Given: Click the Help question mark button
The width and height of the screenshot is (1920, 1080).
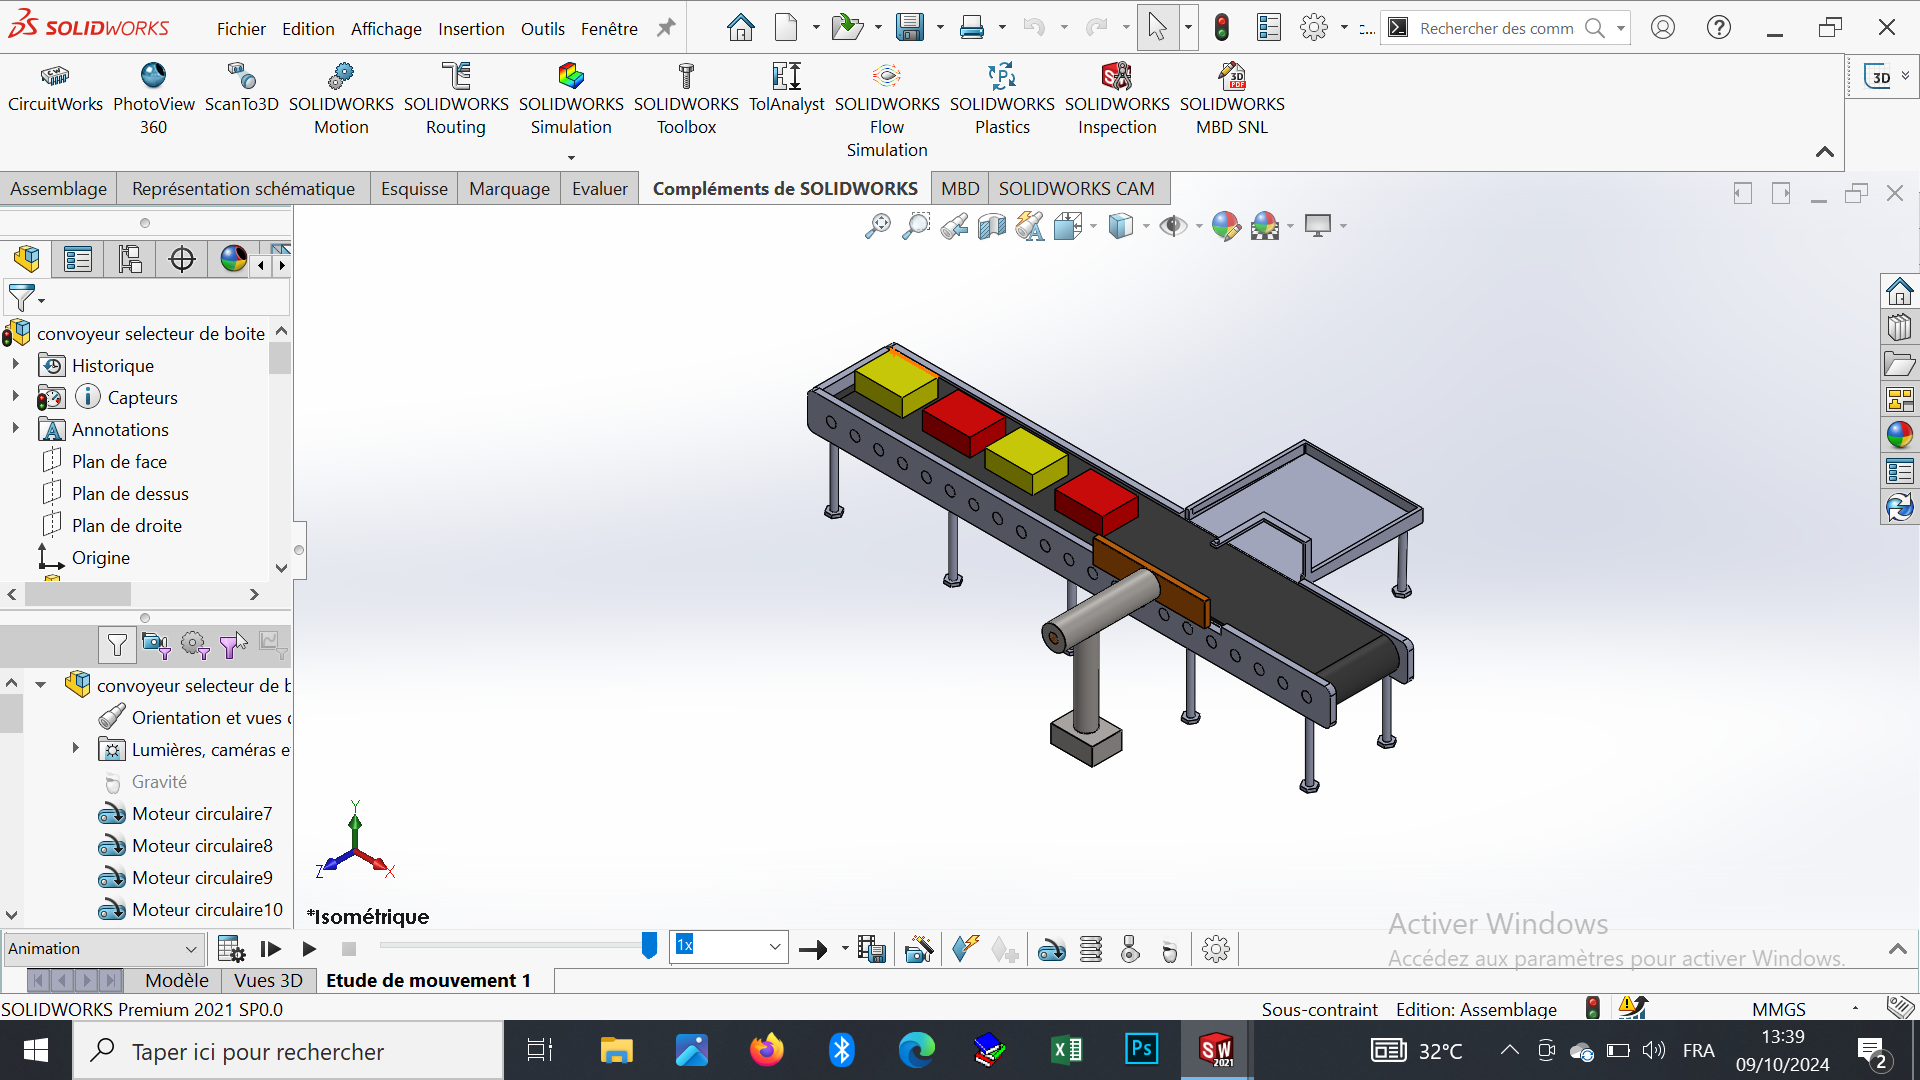Looking at the screenshot, I should (x=1719, y=28).
